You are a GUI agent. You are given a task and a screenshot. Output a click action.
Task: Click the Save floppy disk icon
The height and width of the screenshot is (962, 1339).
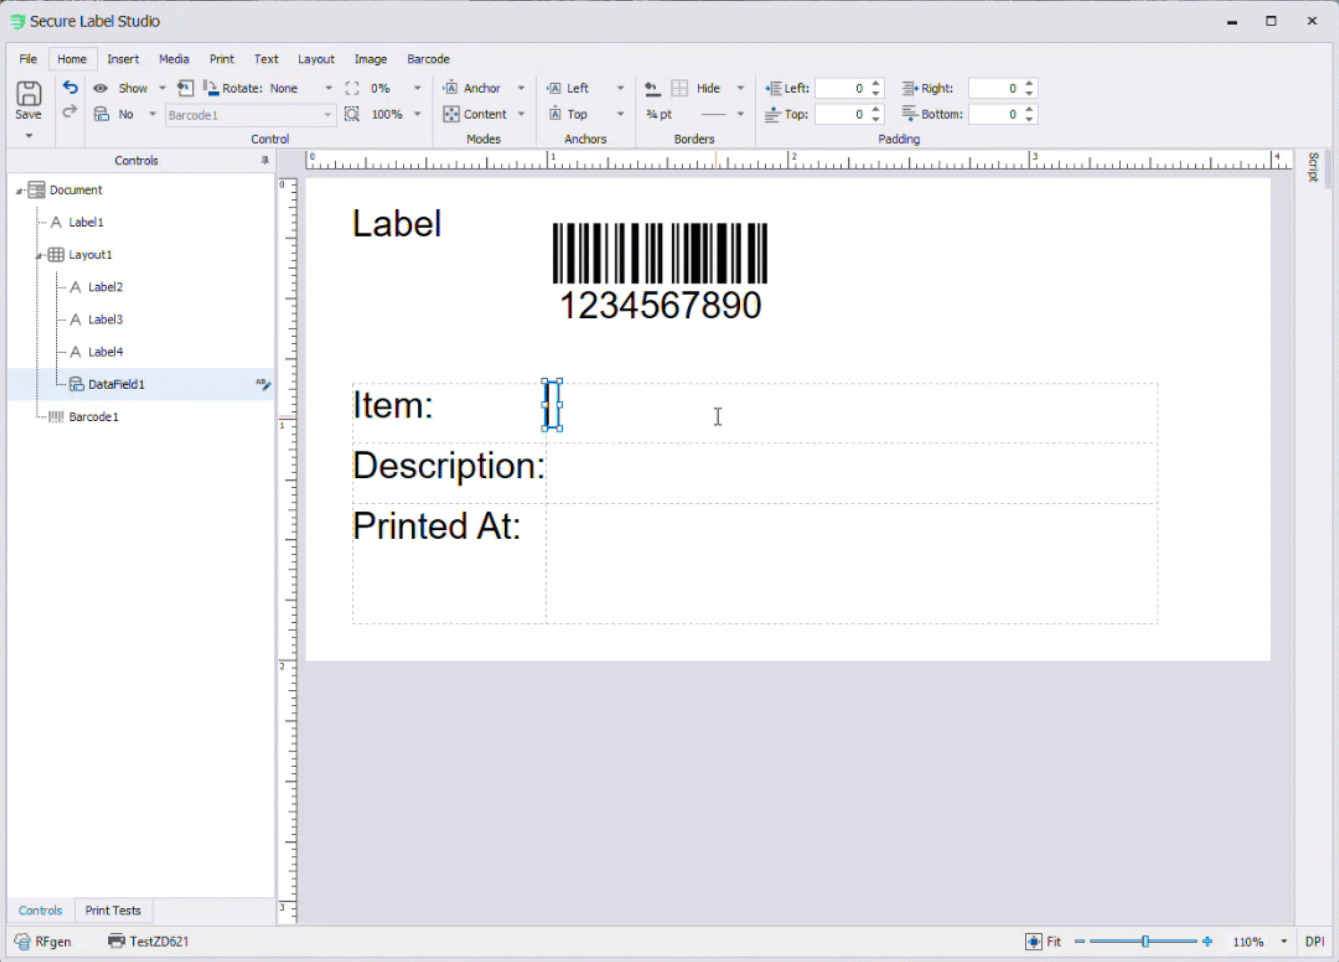point(29,93)
